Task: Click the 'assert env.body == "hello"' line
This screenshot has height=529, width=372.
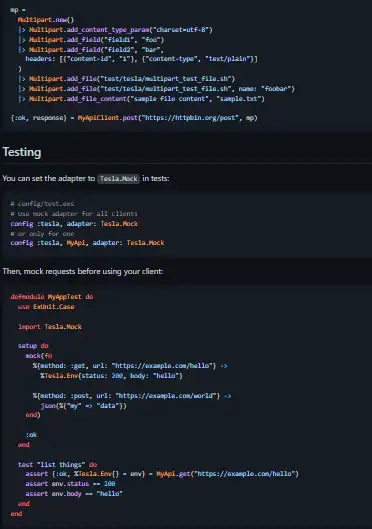Action: (74, 494)
